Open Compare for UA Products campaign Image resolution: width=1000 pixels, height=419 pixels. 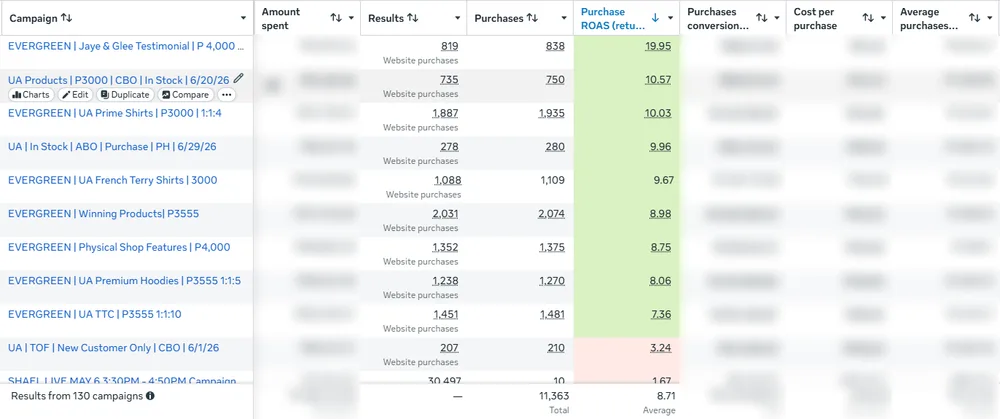click(185, 95)
